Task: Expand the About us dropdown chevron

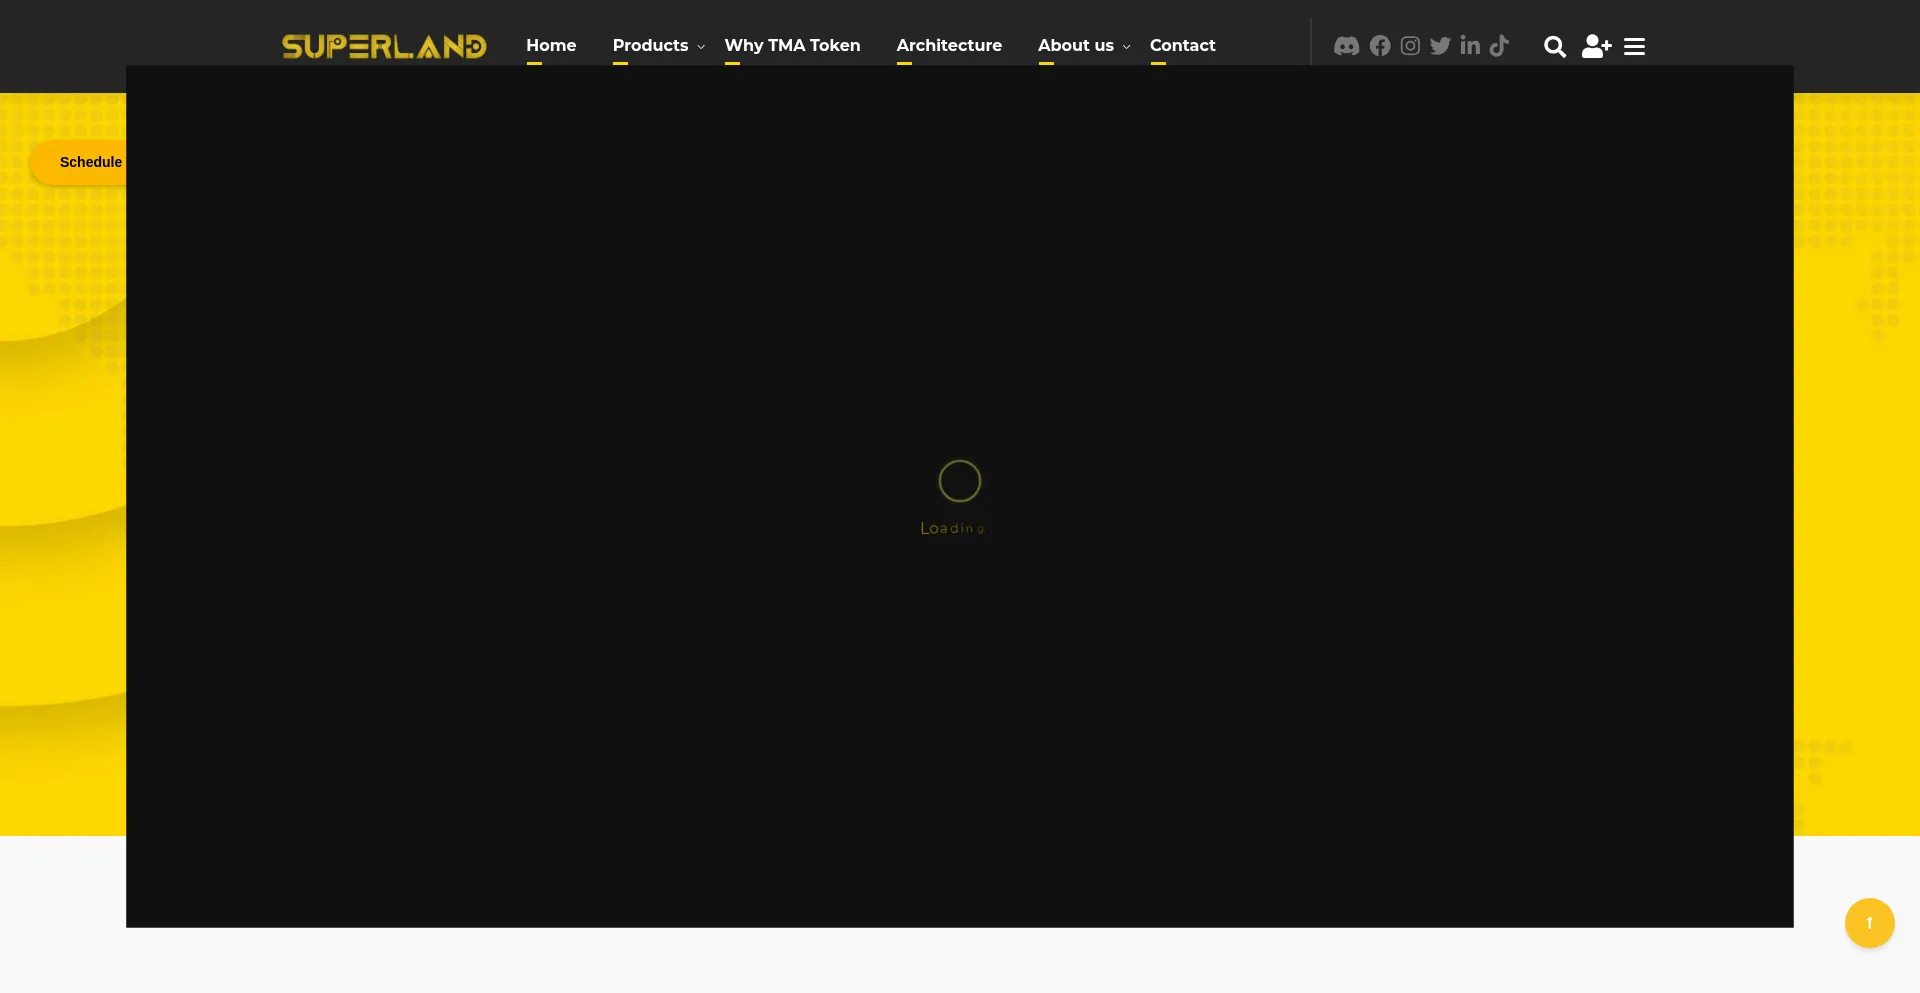Action: pyautogui.click(x=1126, y=47)
